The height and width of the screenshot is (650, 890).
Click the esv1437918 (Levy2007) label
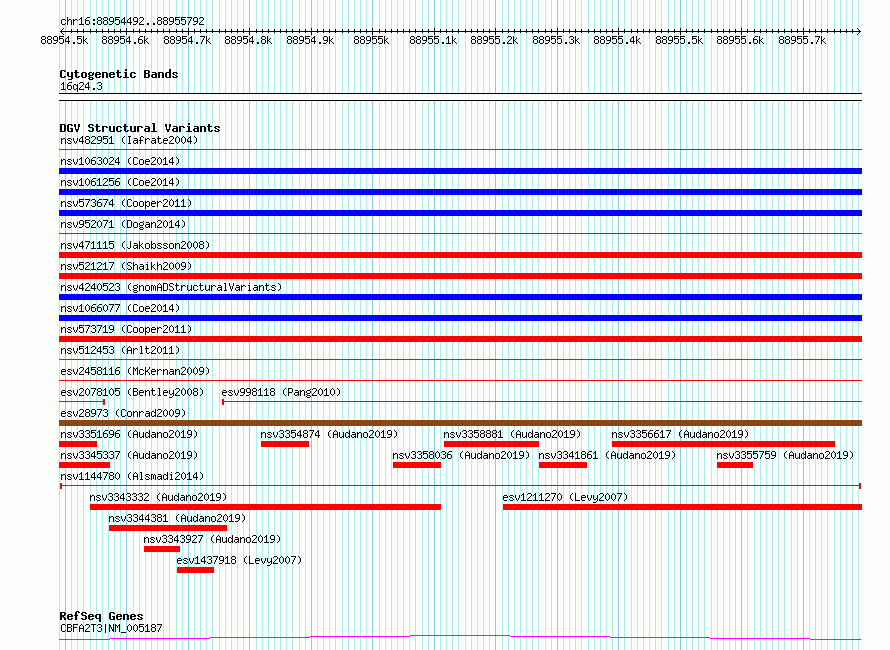tap(239, 560)
